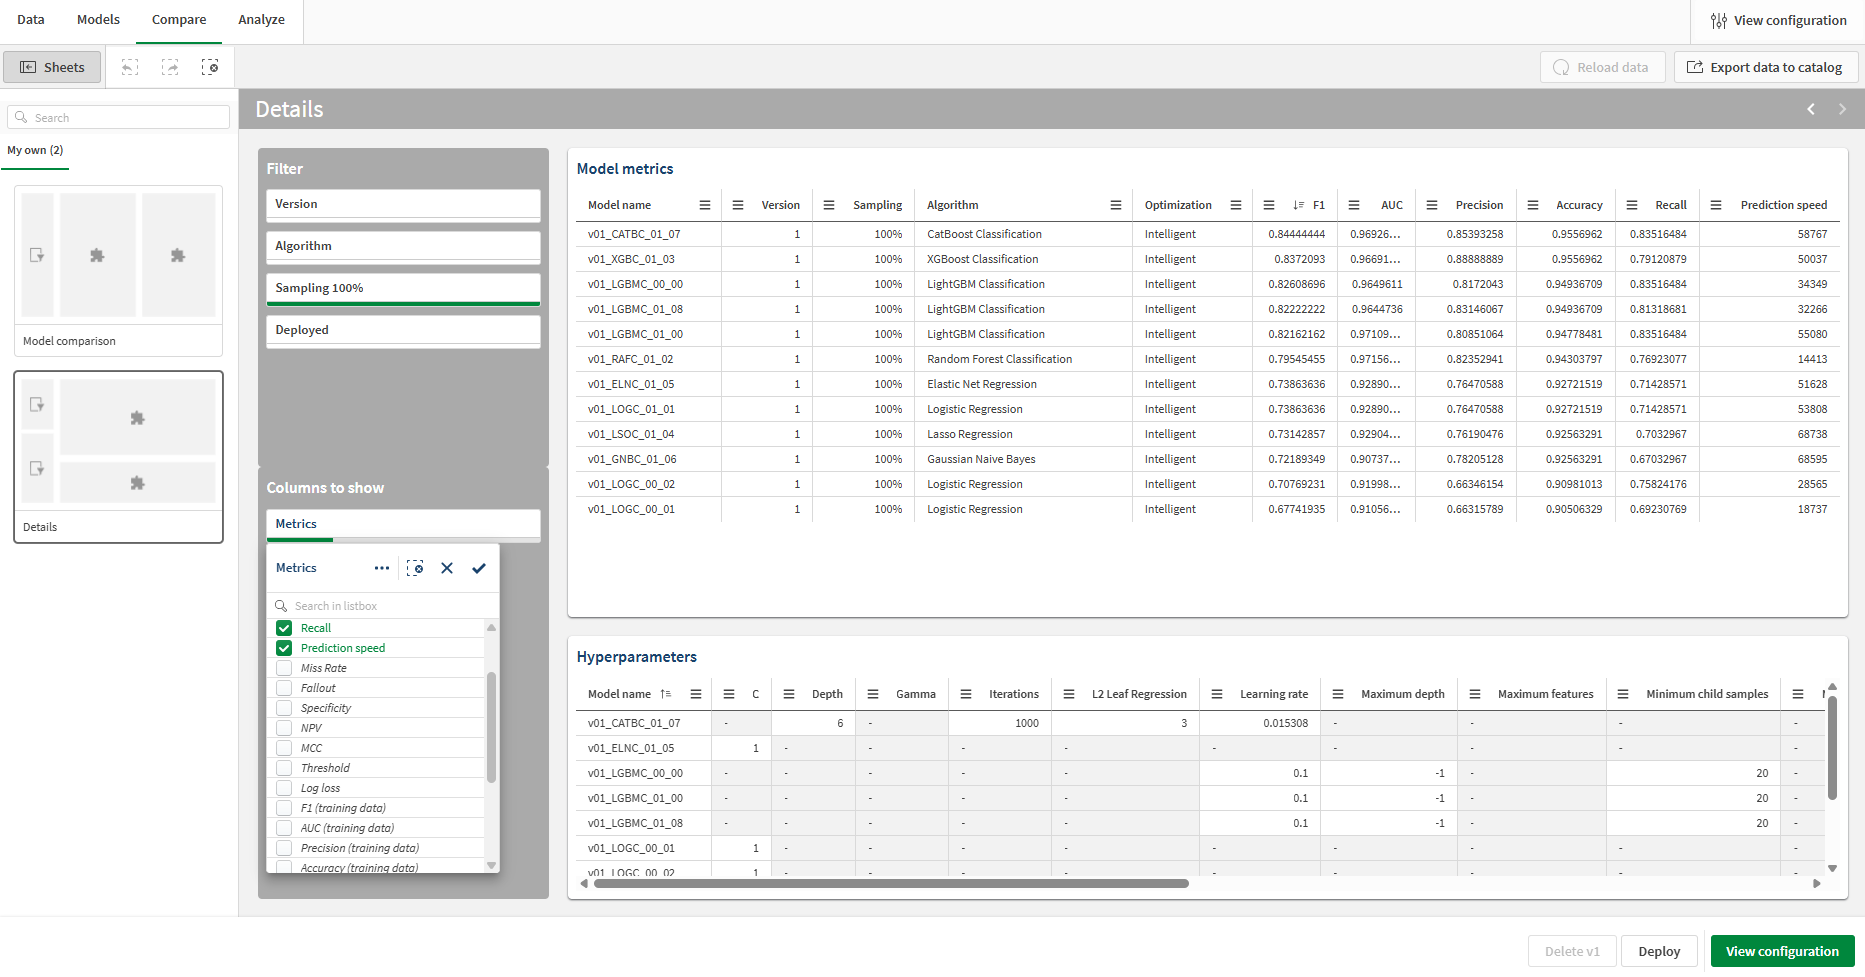Viewport: 1865px width, 977px height.
Task: Expand the Version filter section
Action: 403,204
